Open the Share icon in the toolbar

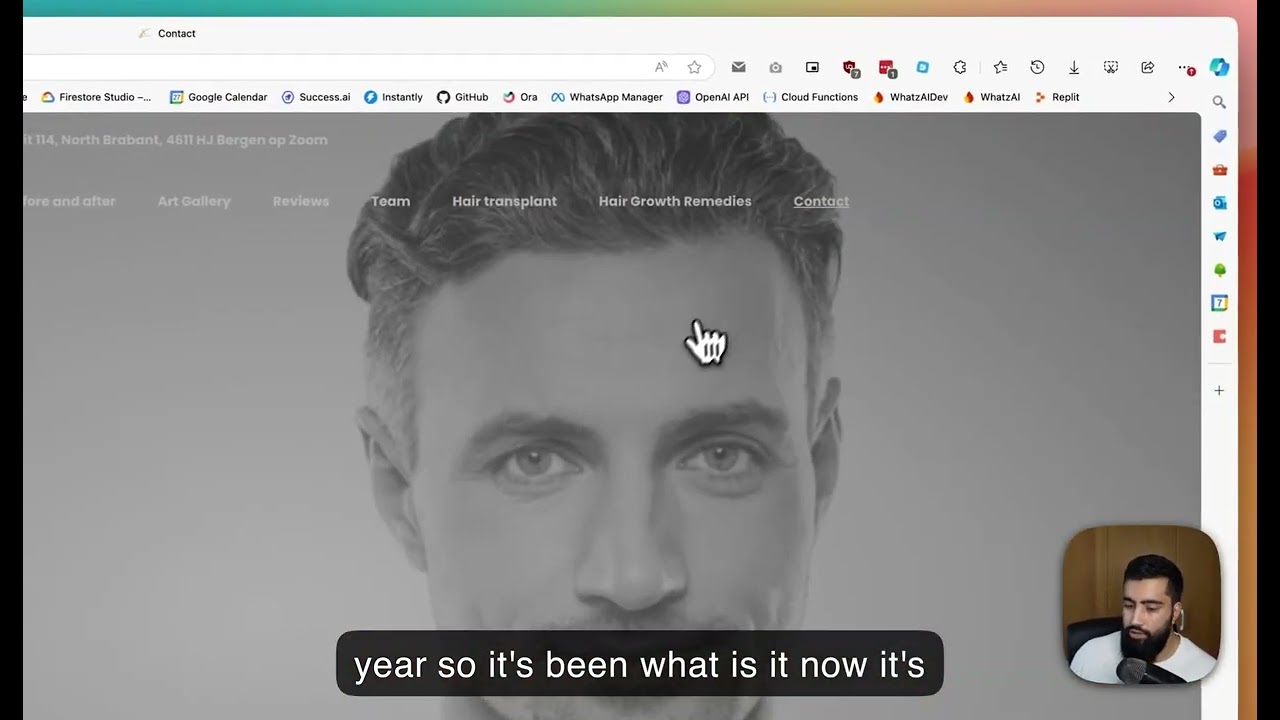(1148, 67)
